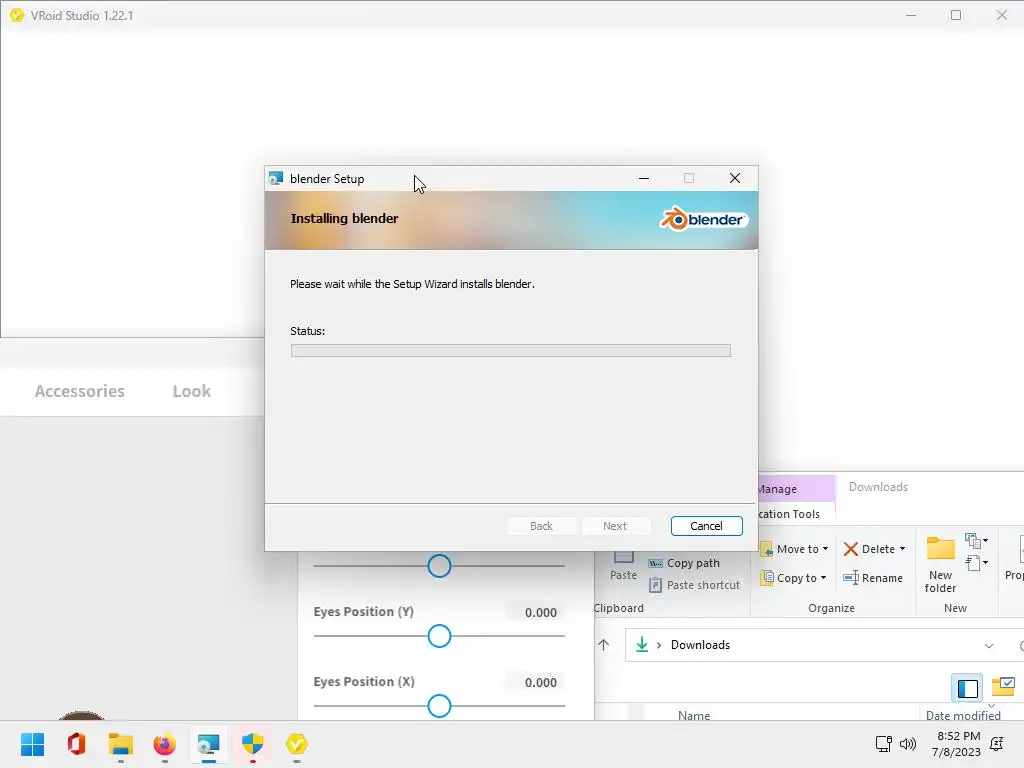1024x768 pixels.
Task: Close the blender Setup dialog
Action: 735,178
